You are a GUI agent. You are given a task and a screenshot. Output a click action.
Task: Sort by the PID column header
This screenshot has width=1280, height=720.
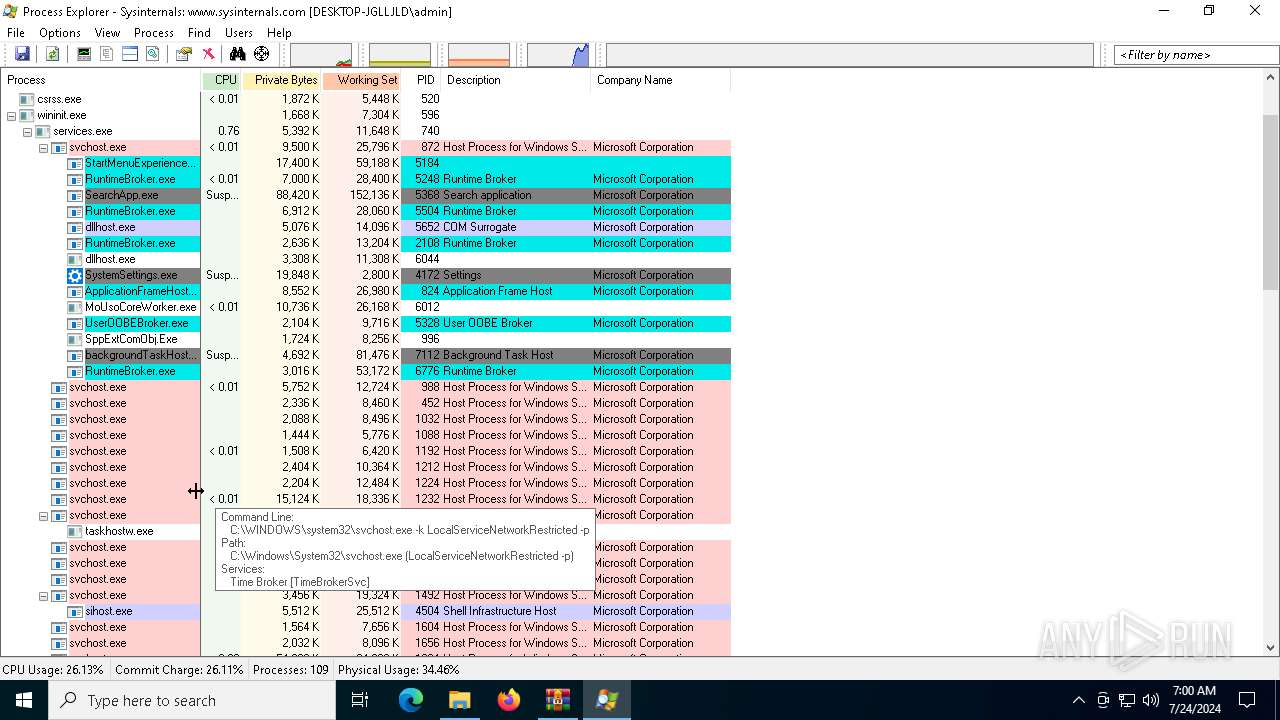[x=422, y=80]
